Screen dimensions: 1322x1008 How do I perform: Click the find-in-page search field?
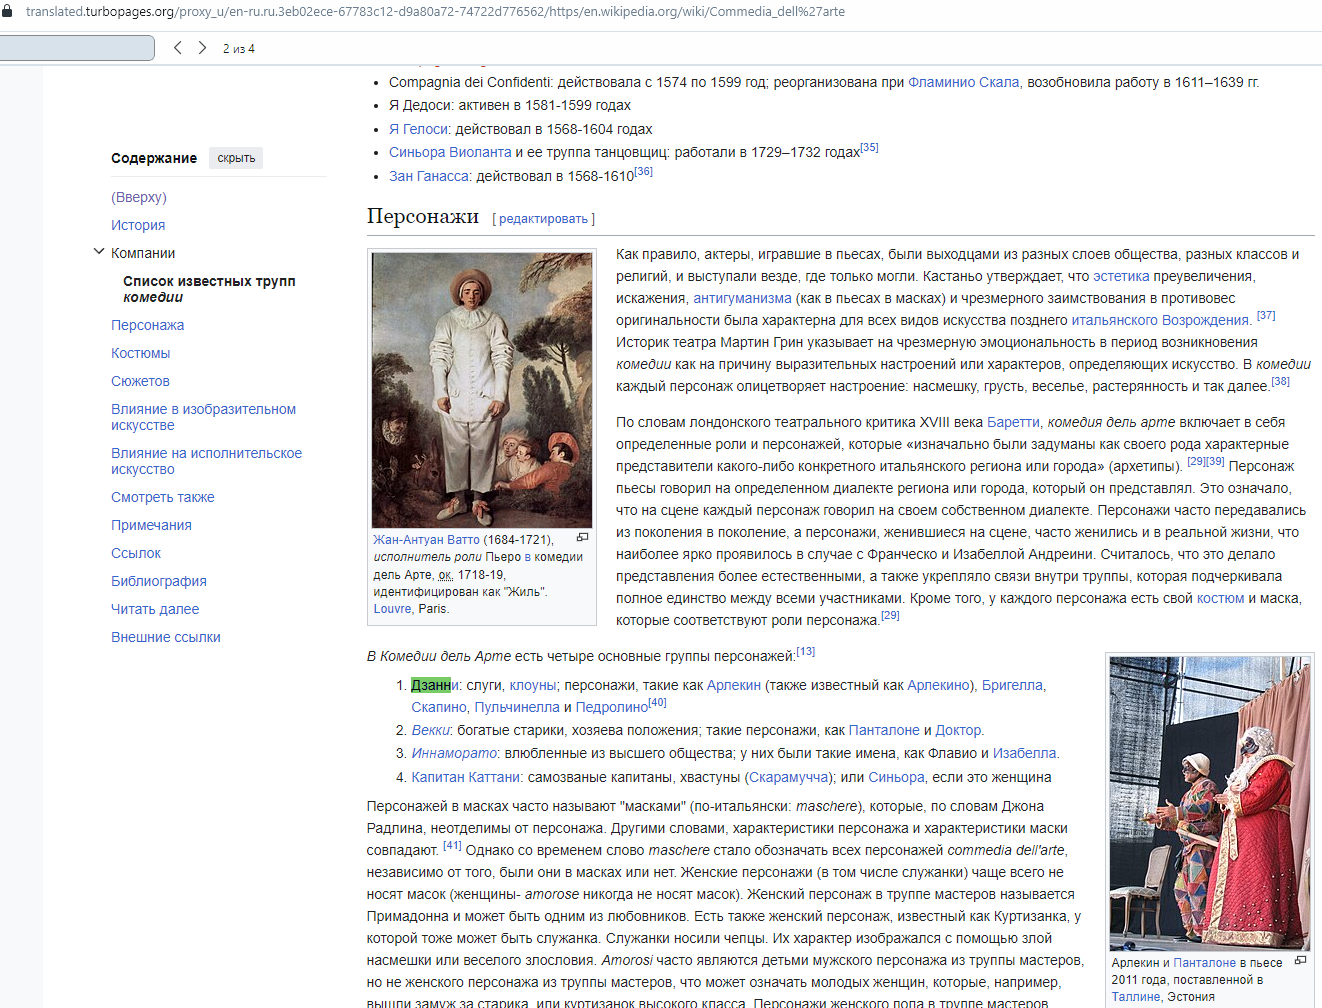[76, 48]
